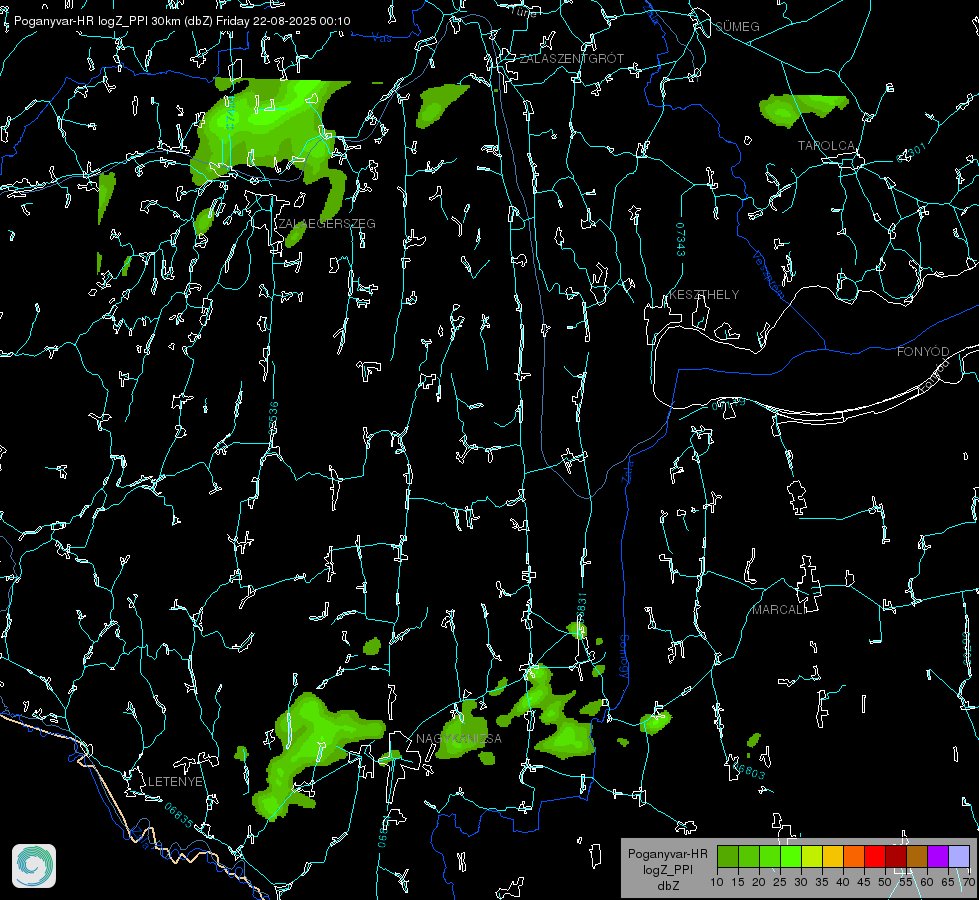The image size is (979, 900).
Task: Click the route number 07343 label
Action: pyautogui.click(x=681, y=239)
